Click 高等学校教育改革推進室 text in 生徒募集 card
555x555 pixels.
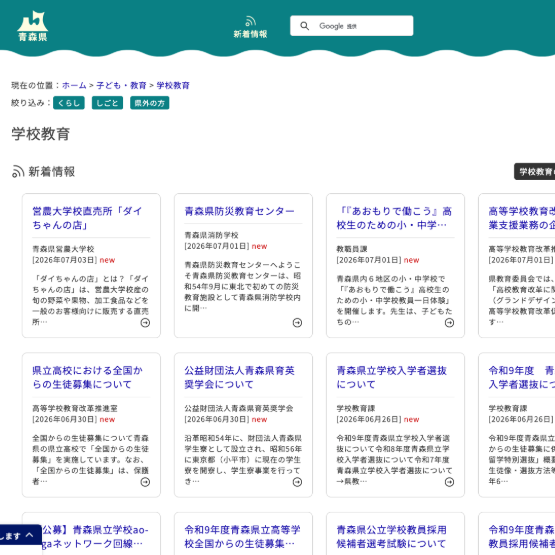click(x=75, y=408)
